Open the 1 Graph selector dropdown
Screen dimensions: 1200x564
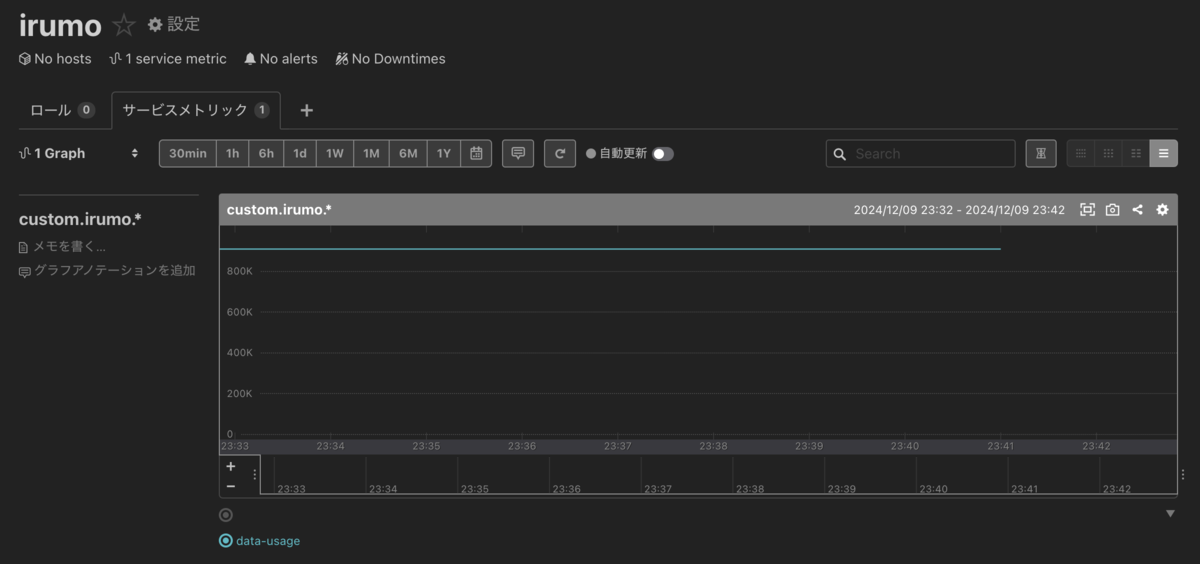pos(80,153)
